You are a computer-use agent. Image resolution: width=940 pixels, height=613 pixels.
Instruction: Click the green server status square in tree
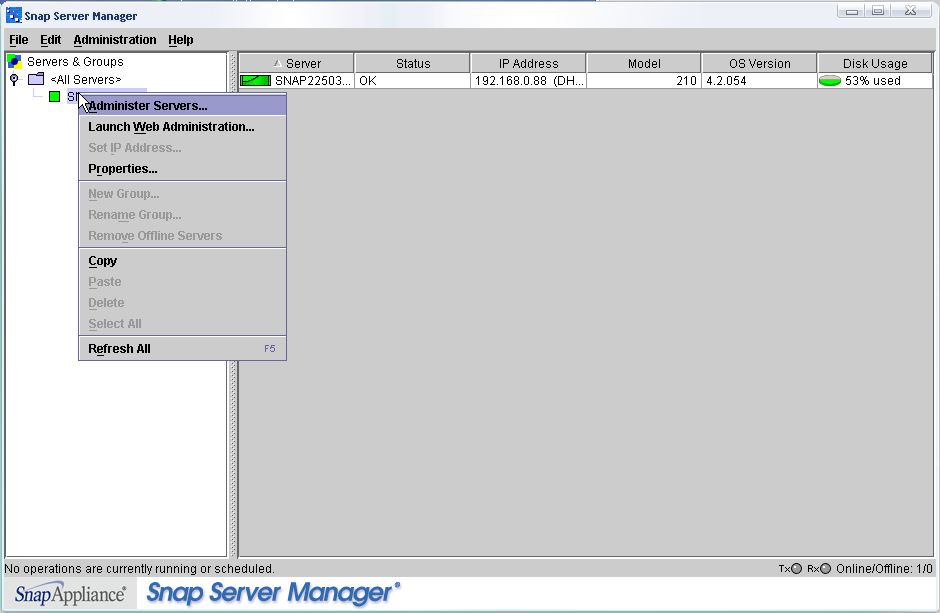(x=55, y=96)
